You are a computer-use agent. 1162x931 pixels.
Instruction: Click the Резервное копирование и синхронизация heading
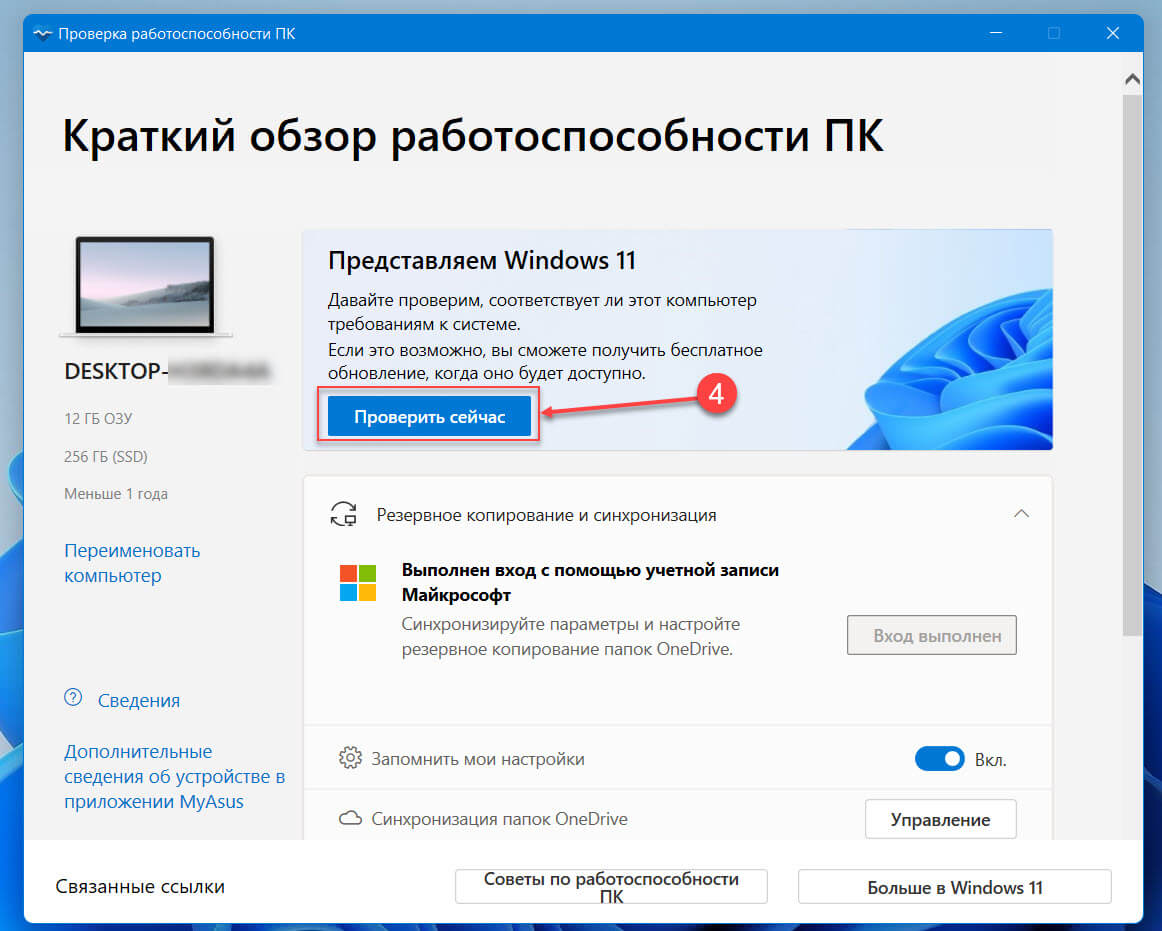click(x=546, y=514)
